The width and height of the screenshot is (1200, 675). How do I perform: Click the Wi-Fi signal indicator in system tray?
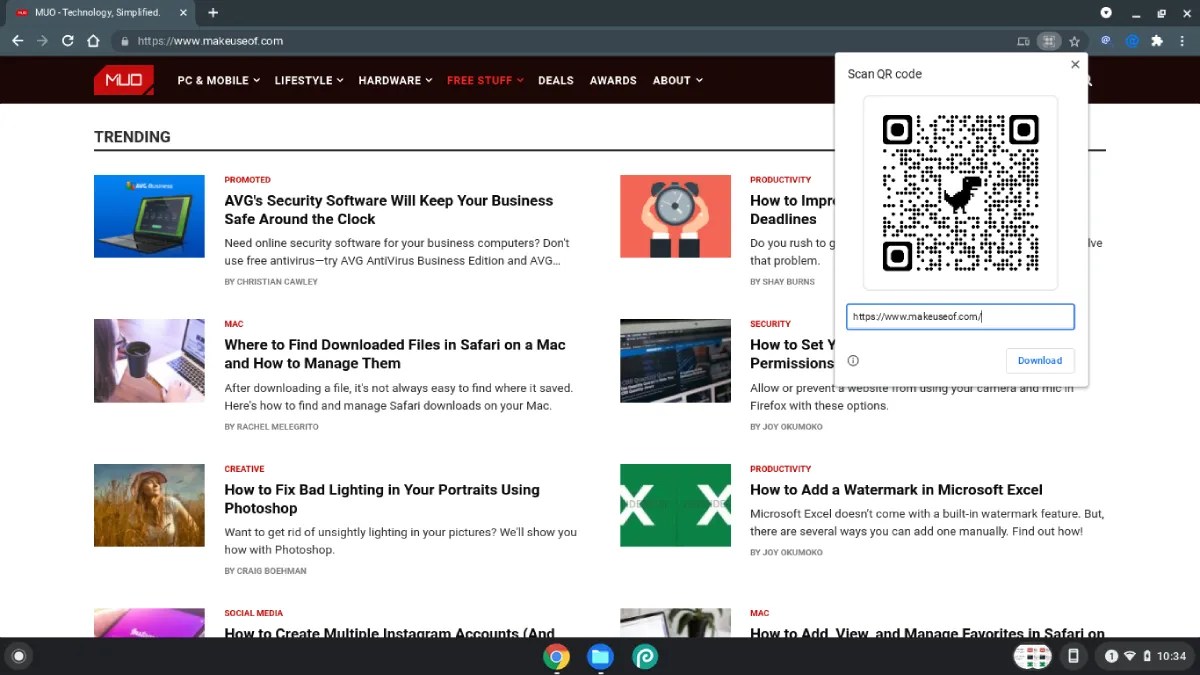click(x=1129, y=656)
